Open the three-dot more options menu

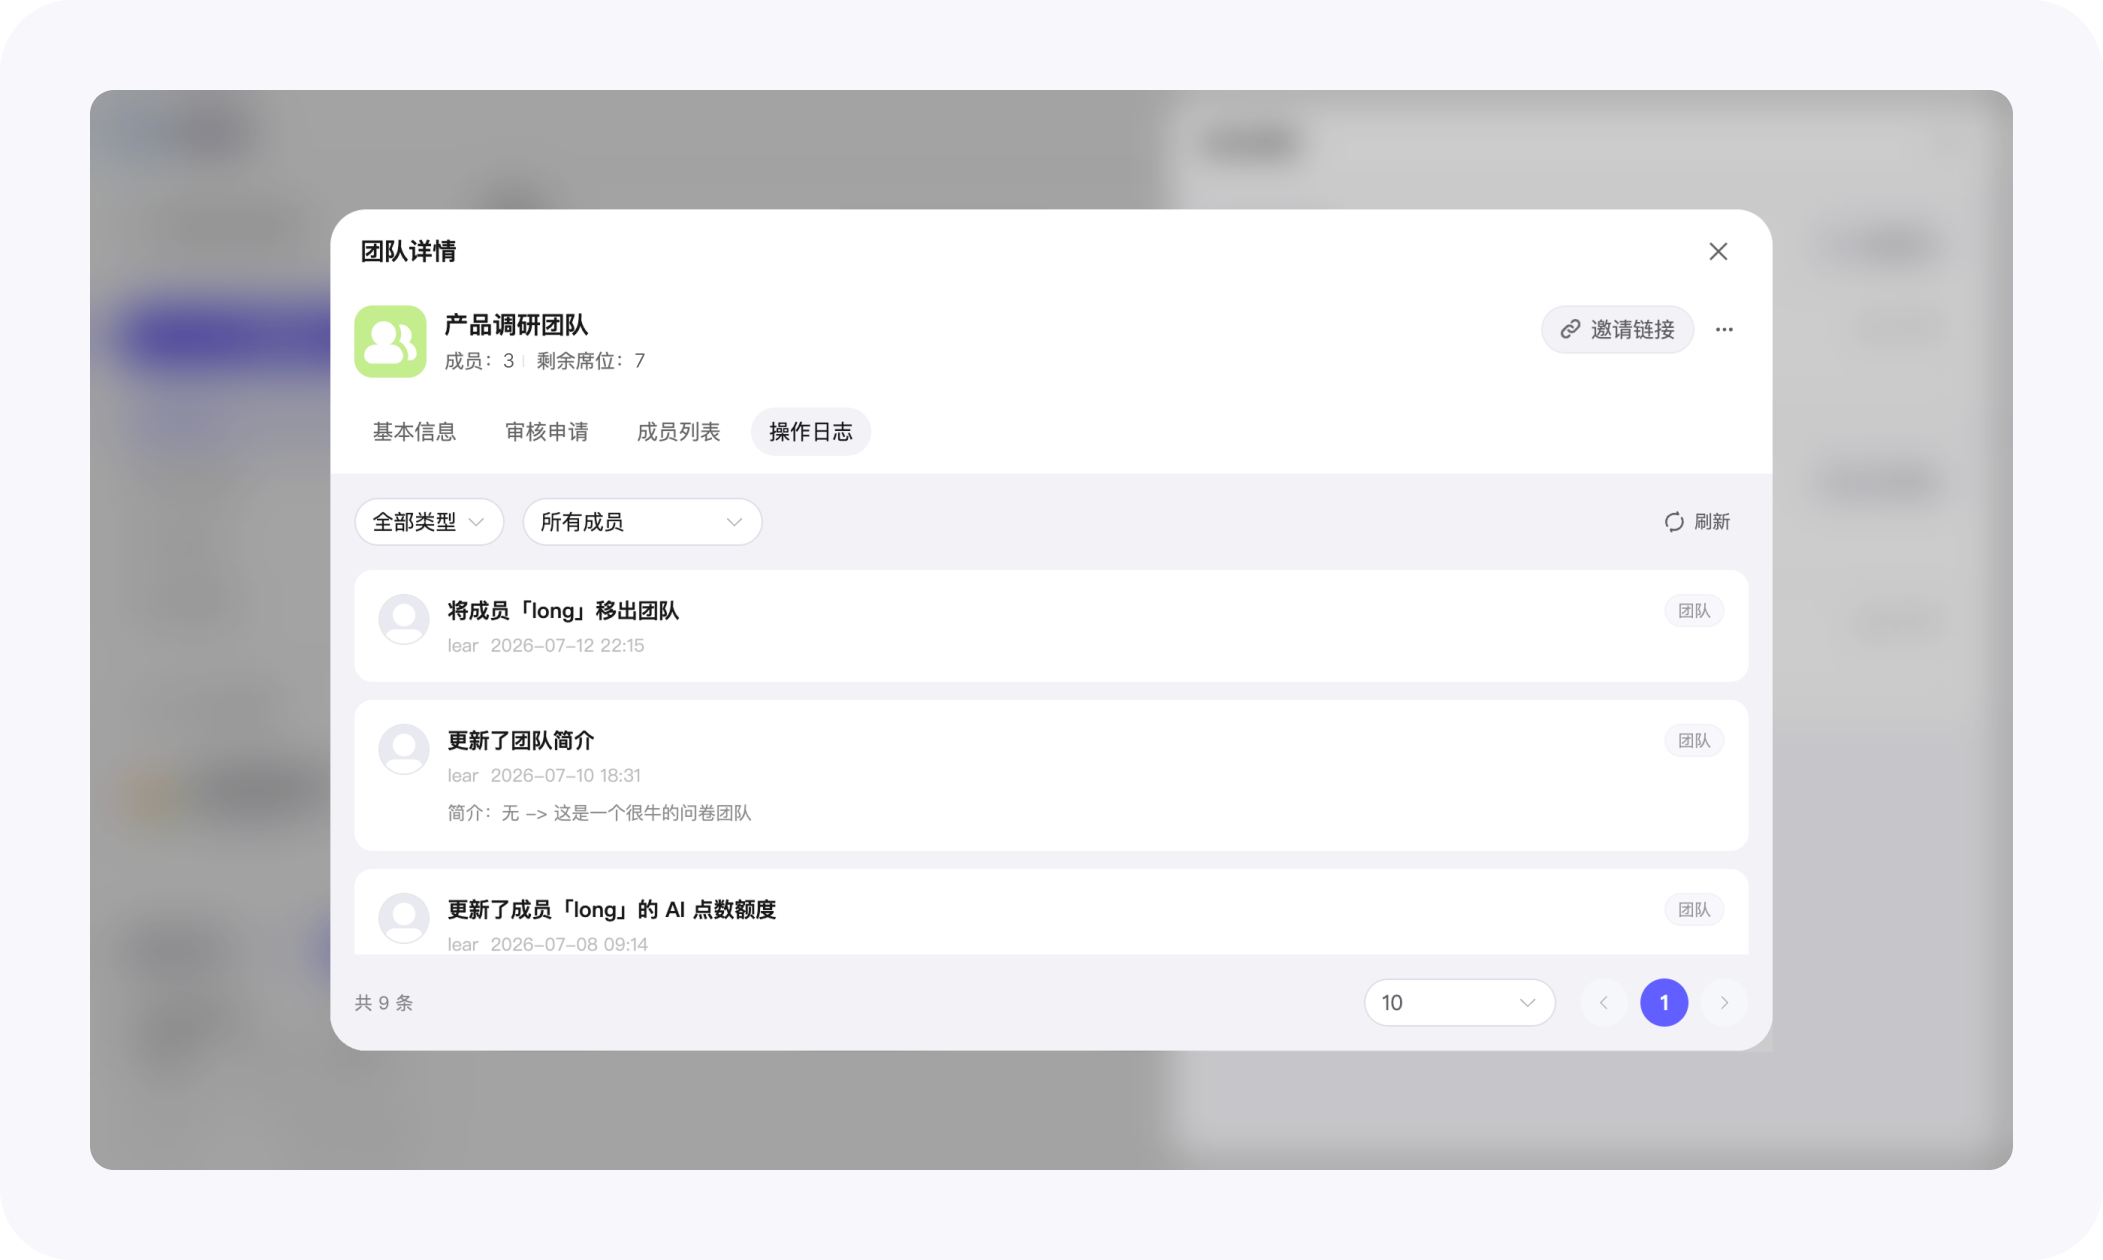1724,329
